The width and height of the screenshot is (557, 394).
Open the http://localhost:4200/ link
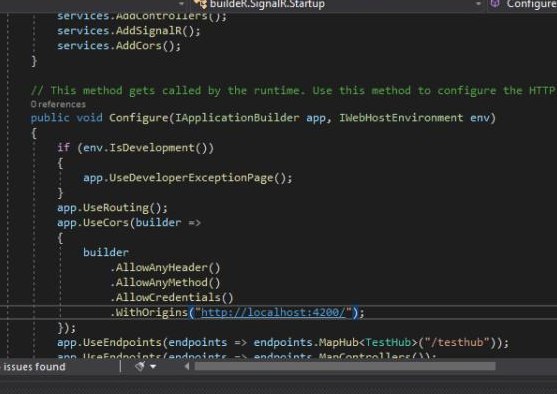273,313
